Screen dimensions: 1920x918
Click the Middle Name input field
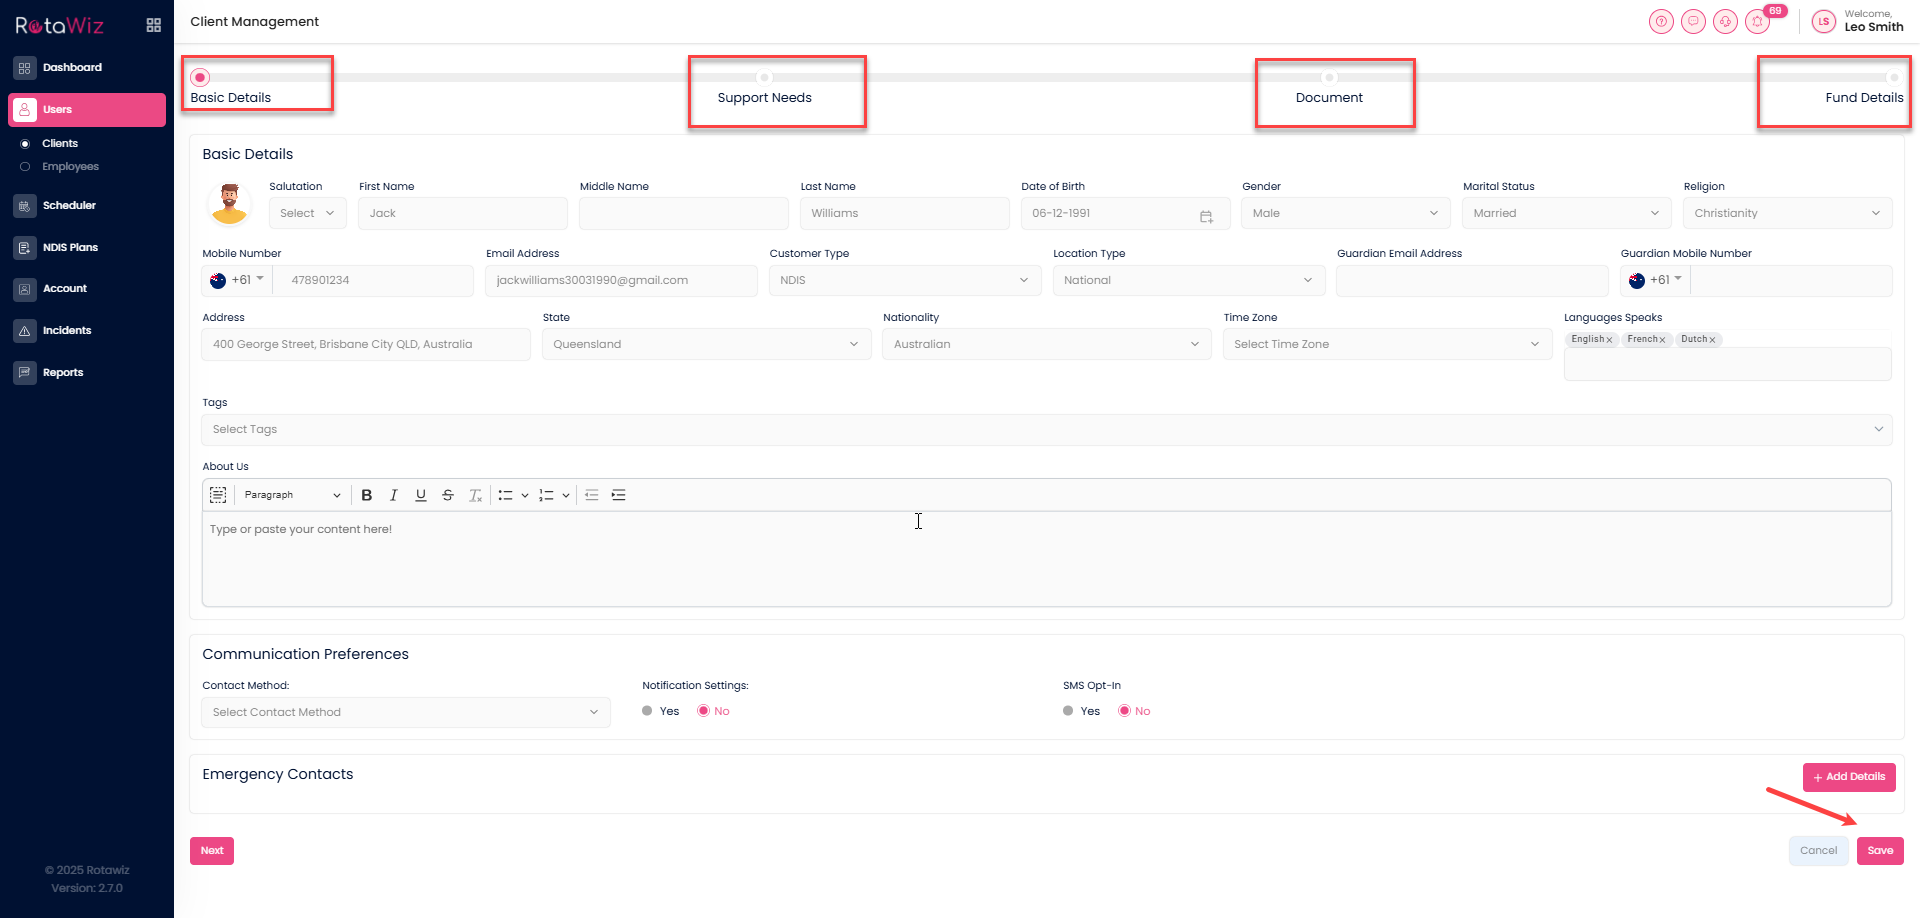(x=683, y=213)
